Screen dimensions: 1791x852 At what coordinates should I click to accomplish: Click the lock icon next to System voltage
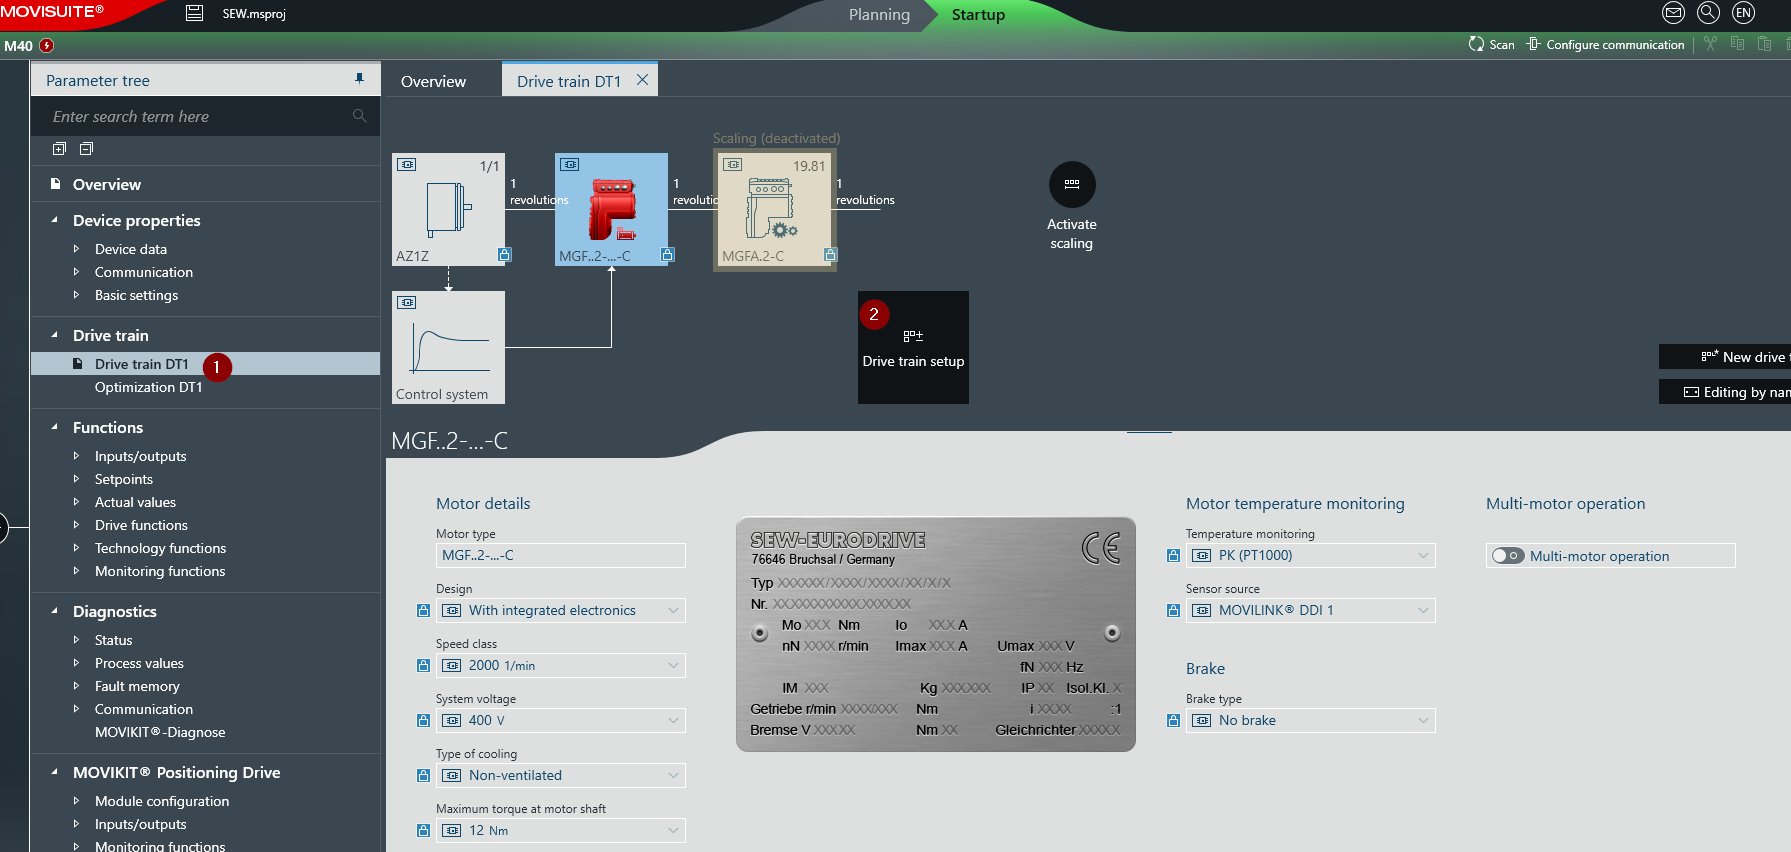pos(423,720)
